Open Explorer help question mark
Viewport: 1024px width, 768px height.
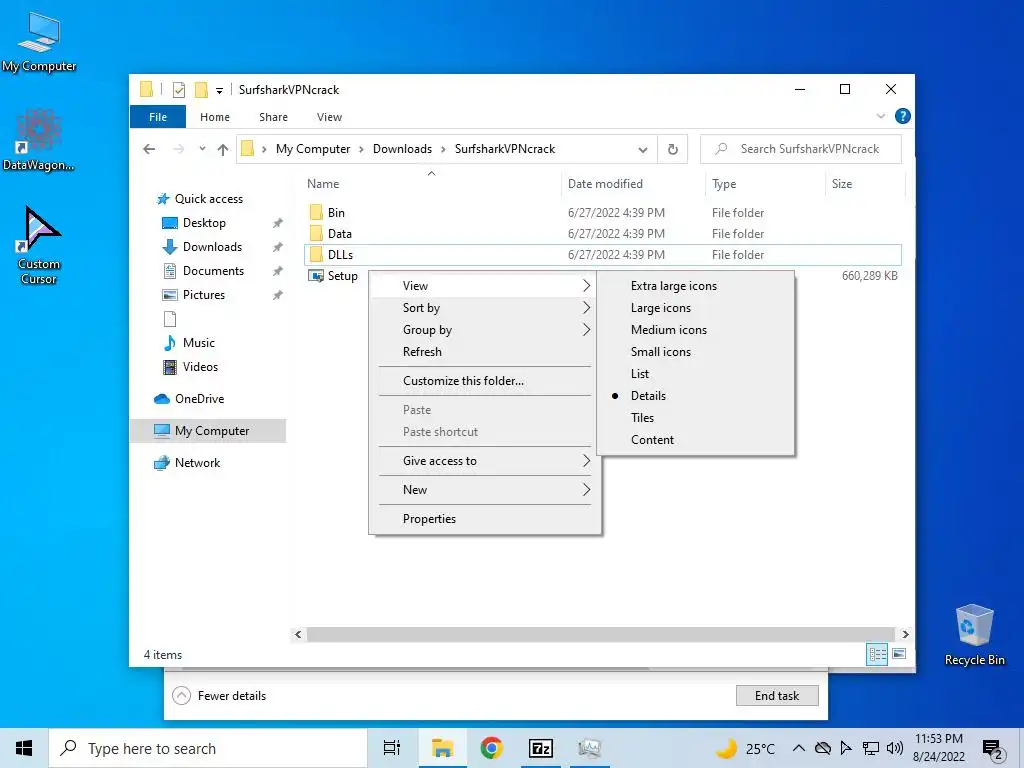[903, 116]
